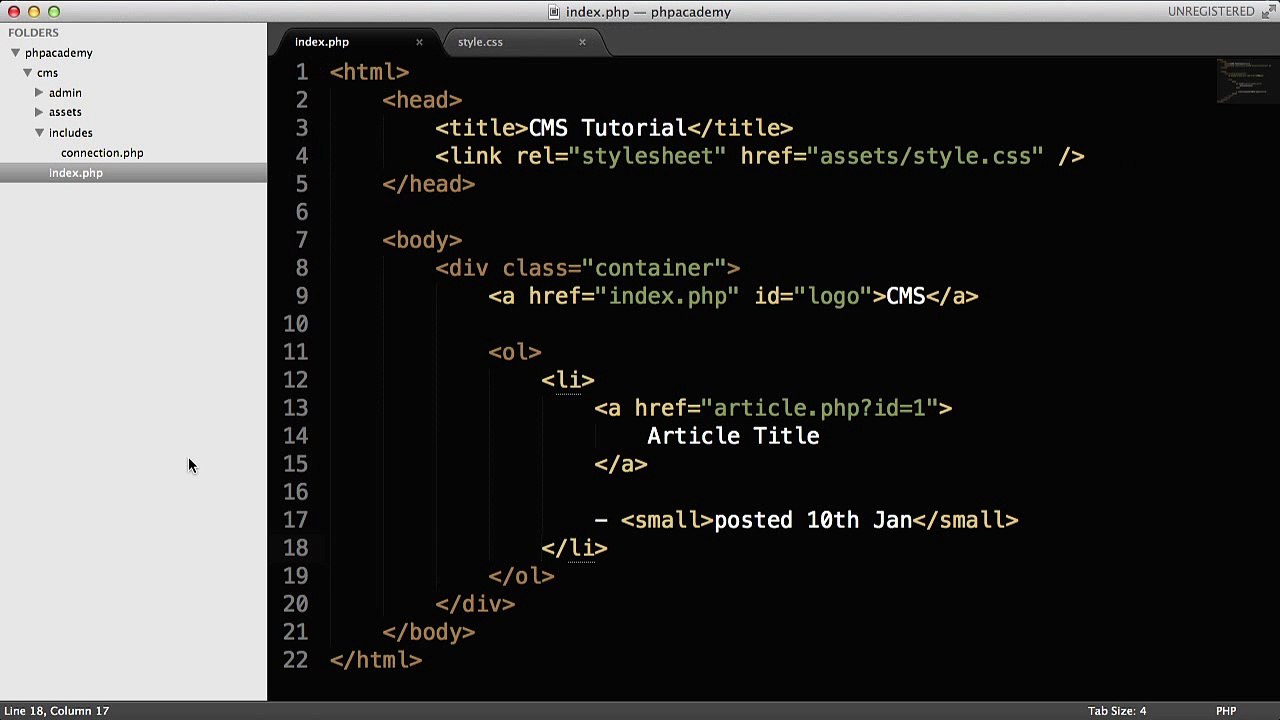This screenshot has height=720, width=1280.
Task: Click the UNREGISTERED label in title bar
Action: coord(1211,12)
